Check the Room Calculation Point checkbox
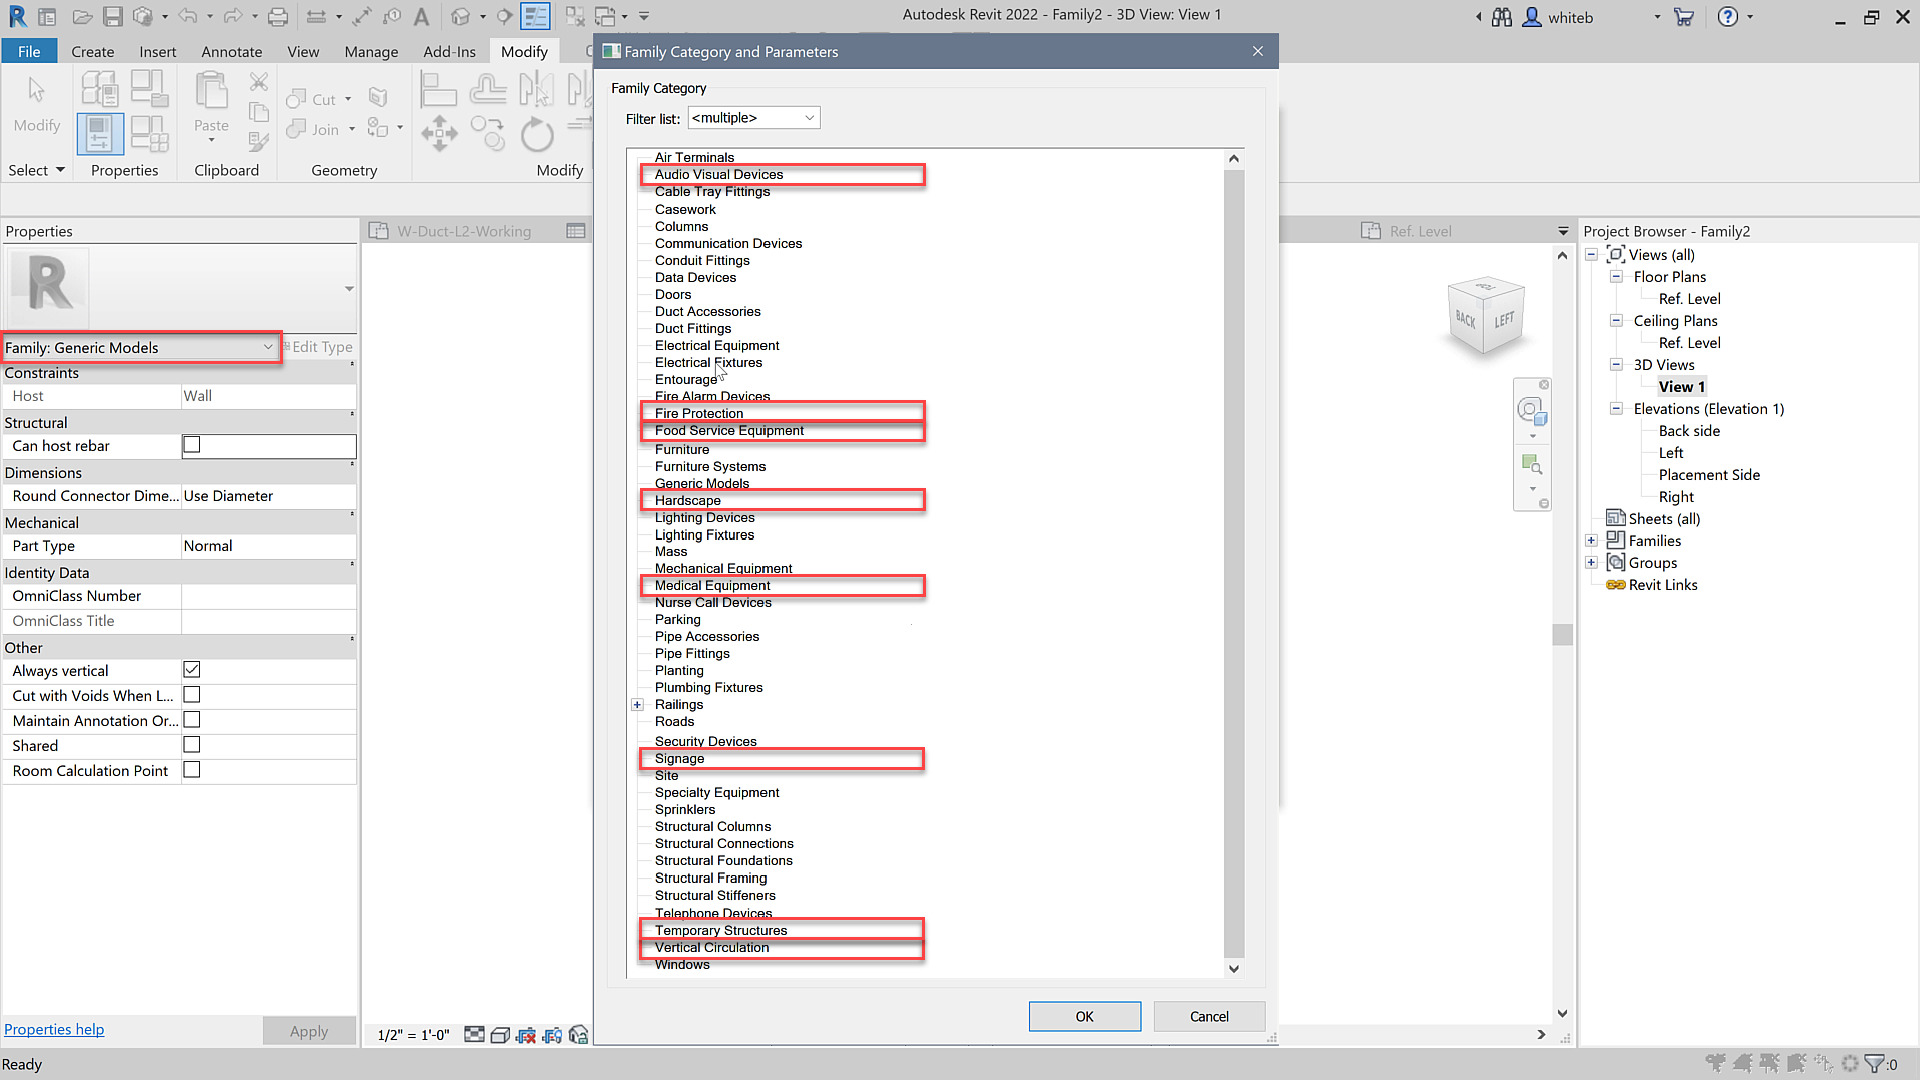 pos(192,770)
